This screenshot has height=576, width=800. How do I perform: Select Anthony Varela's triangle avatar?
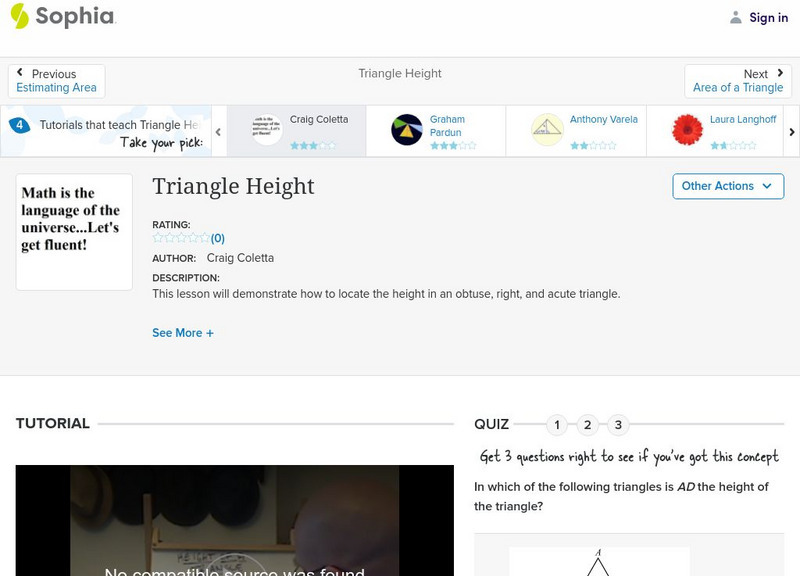pyautogui.click(x=546, y=125)
